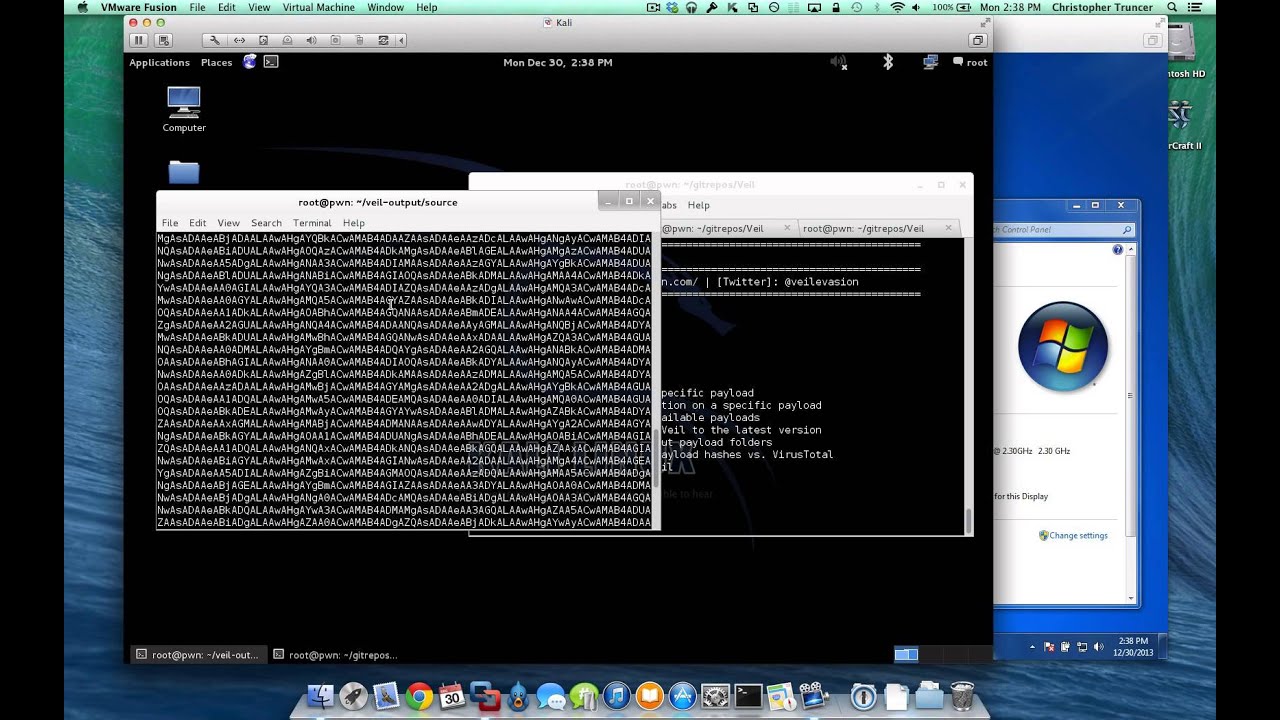The image size is (1280, 720).
Task: Expand the VMware toolbar collapse arrow
Action: click(402, 40)
